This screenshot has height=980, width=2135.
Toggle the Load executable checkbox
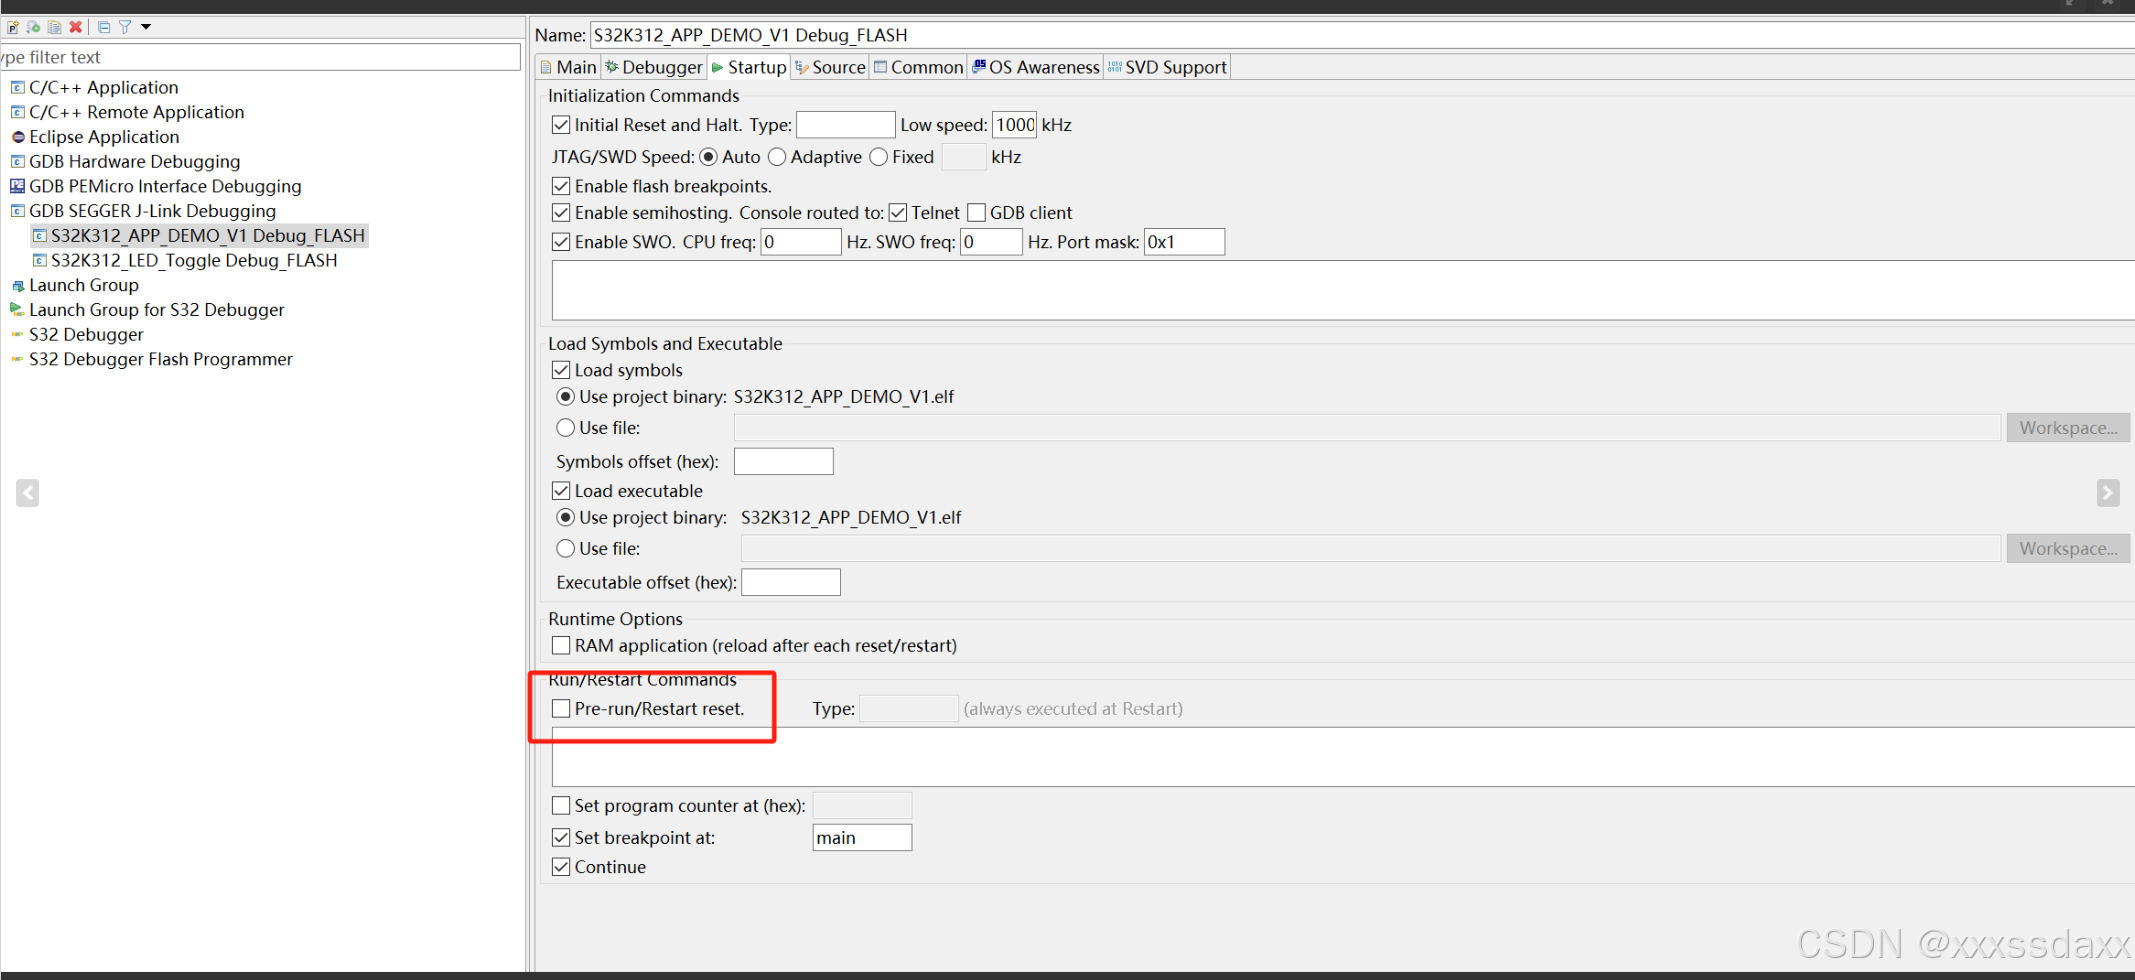pos(561,491)
